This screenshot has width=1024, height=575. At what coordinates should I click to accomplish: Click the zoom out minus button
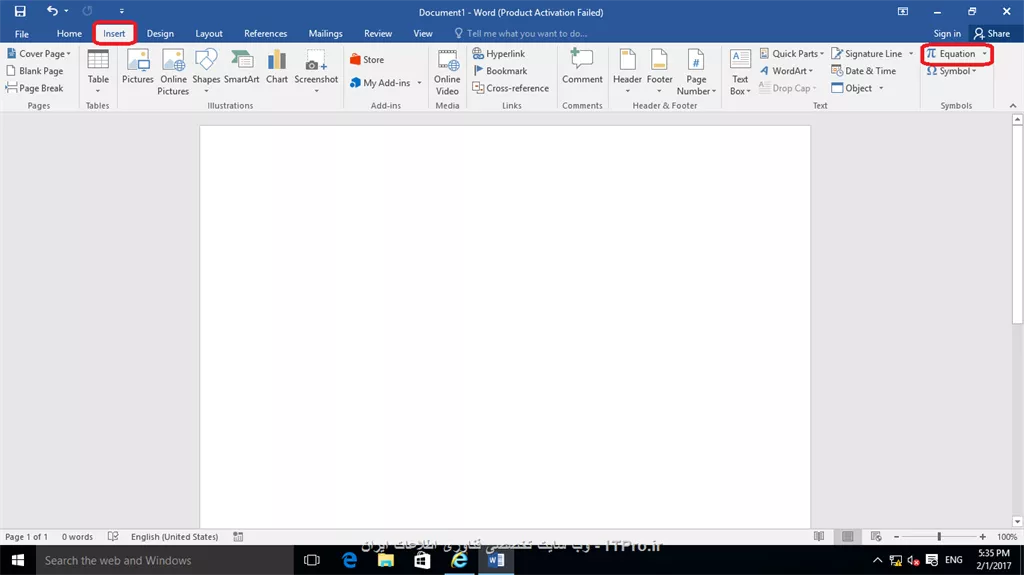point(896,536)
